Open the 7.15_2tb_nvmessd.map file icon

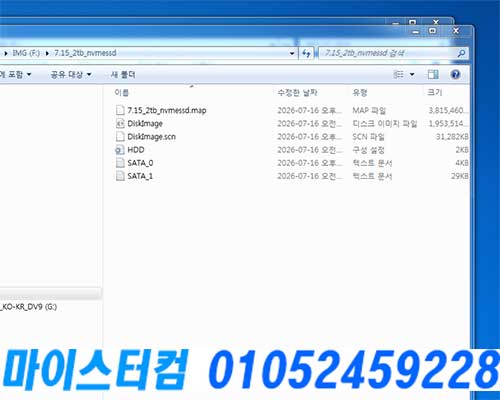(x=120, y=110)
